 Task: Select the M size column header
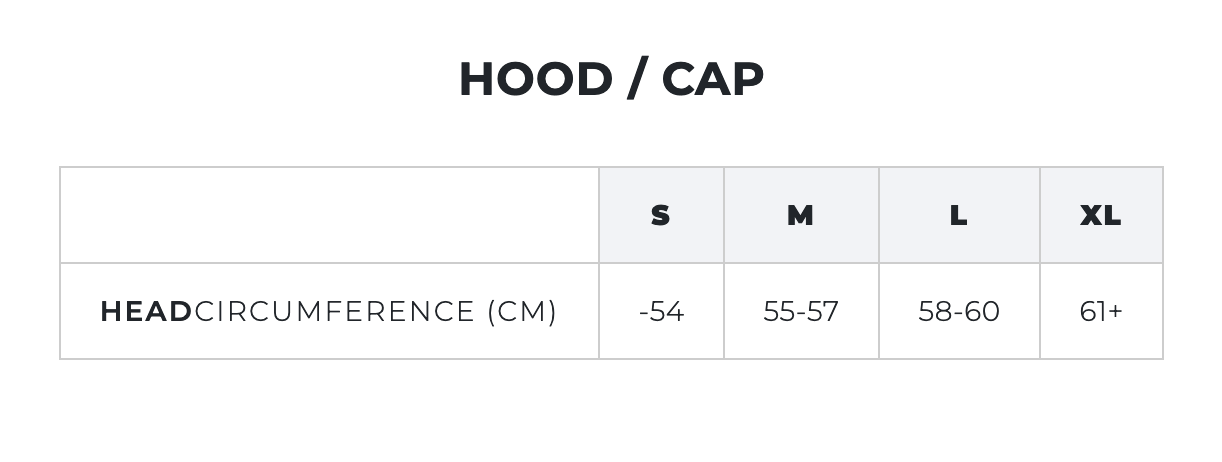tap(801, 215)
